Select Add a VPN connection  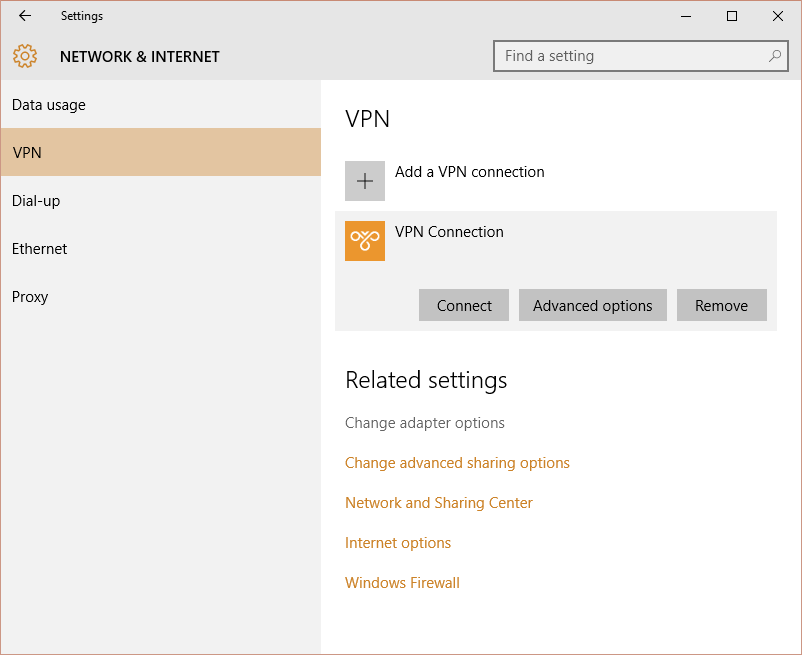[470, 172]
